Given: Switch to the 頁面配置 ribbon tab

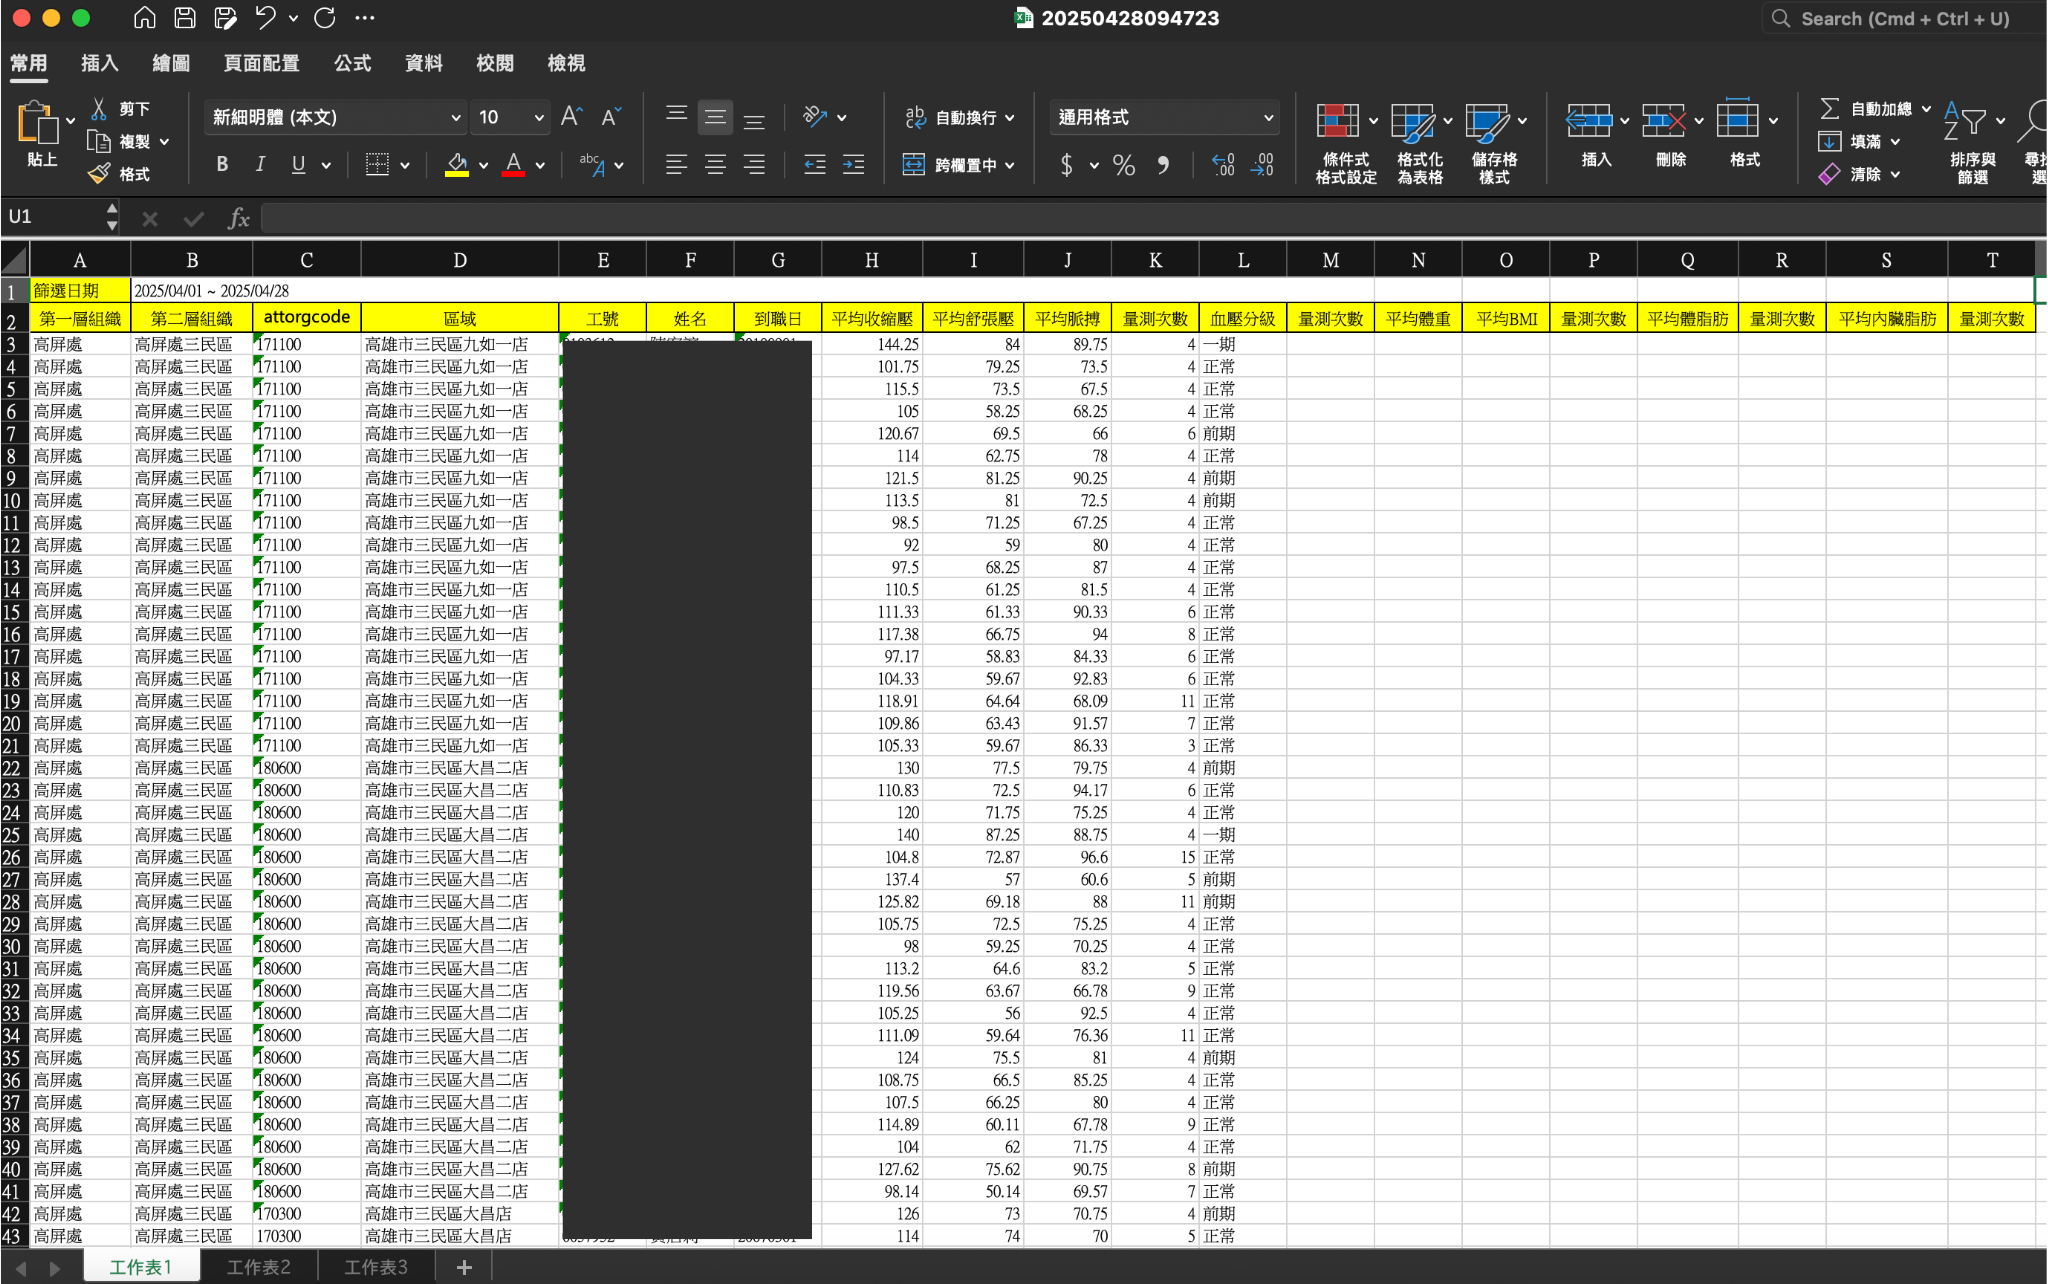Looking at the screenshot, I should 261,63.
